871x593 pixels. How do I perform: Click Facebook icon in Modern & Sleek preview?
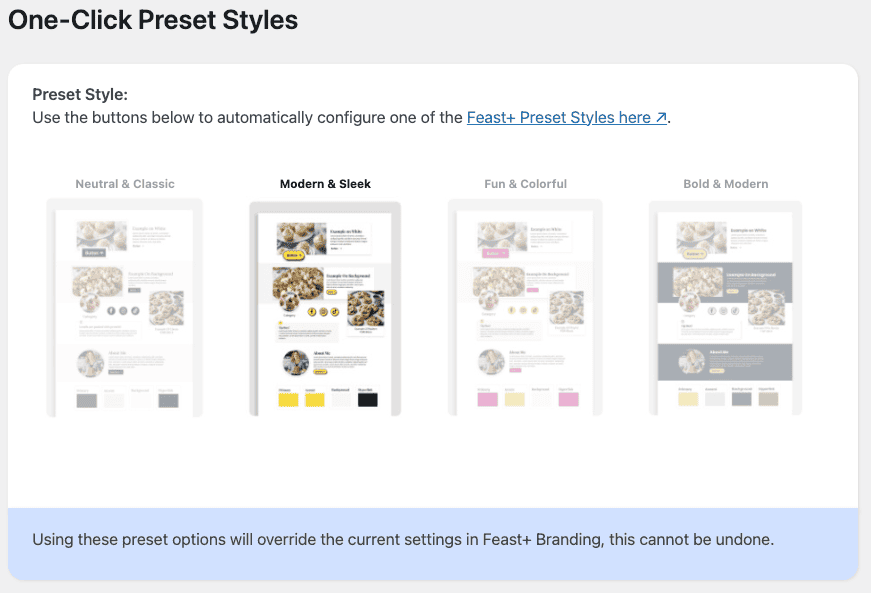(x=311, y=311)
